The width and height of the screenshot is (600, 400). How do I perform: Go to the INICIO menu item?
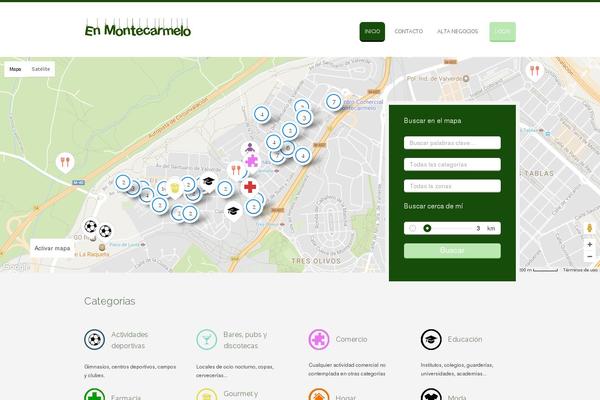pos(372,32)
